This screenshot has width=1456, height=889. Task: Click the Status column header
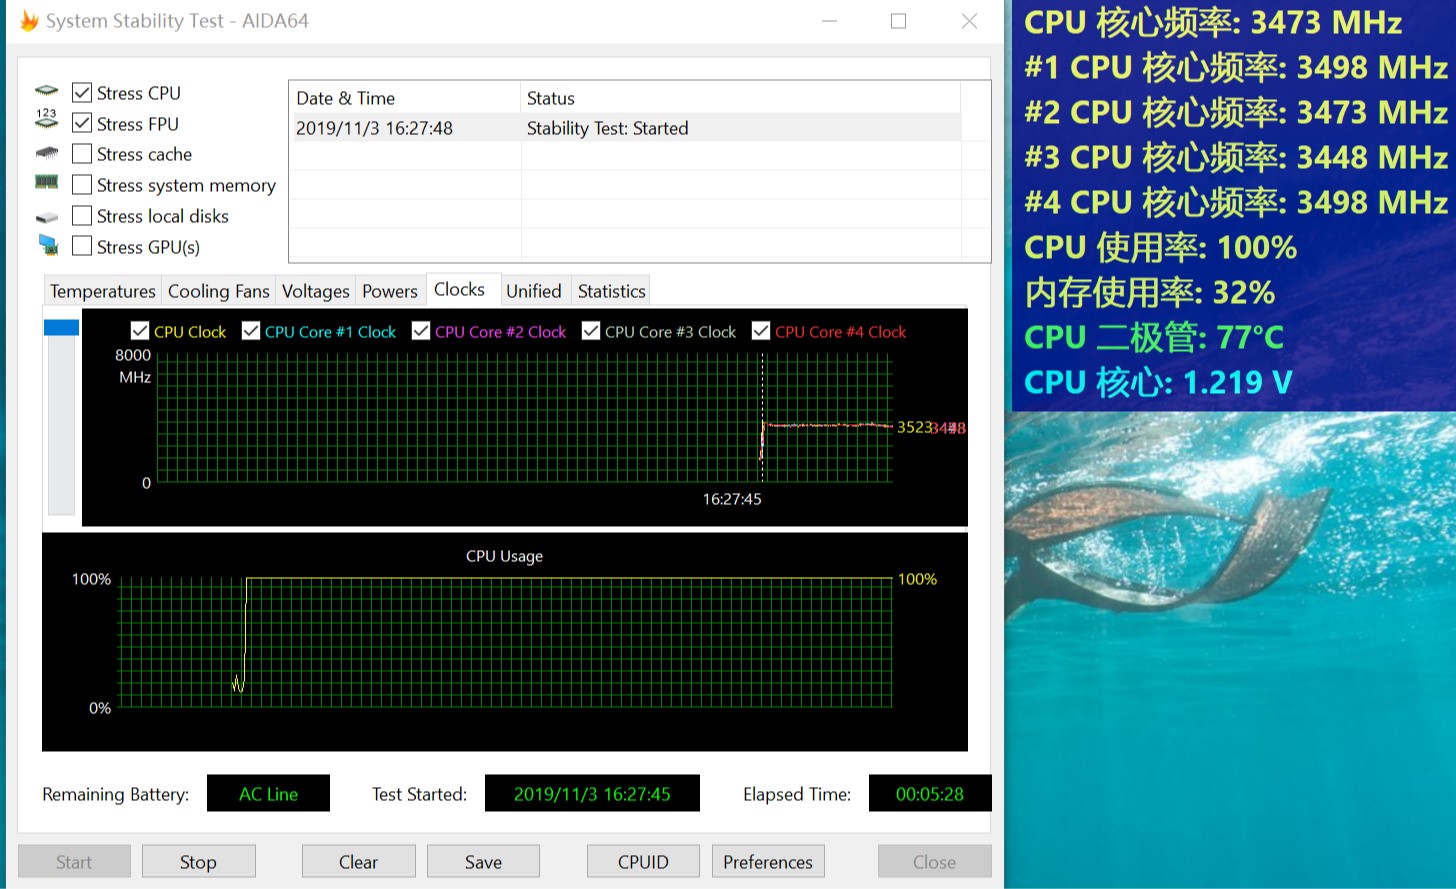[x=740, y=98]
